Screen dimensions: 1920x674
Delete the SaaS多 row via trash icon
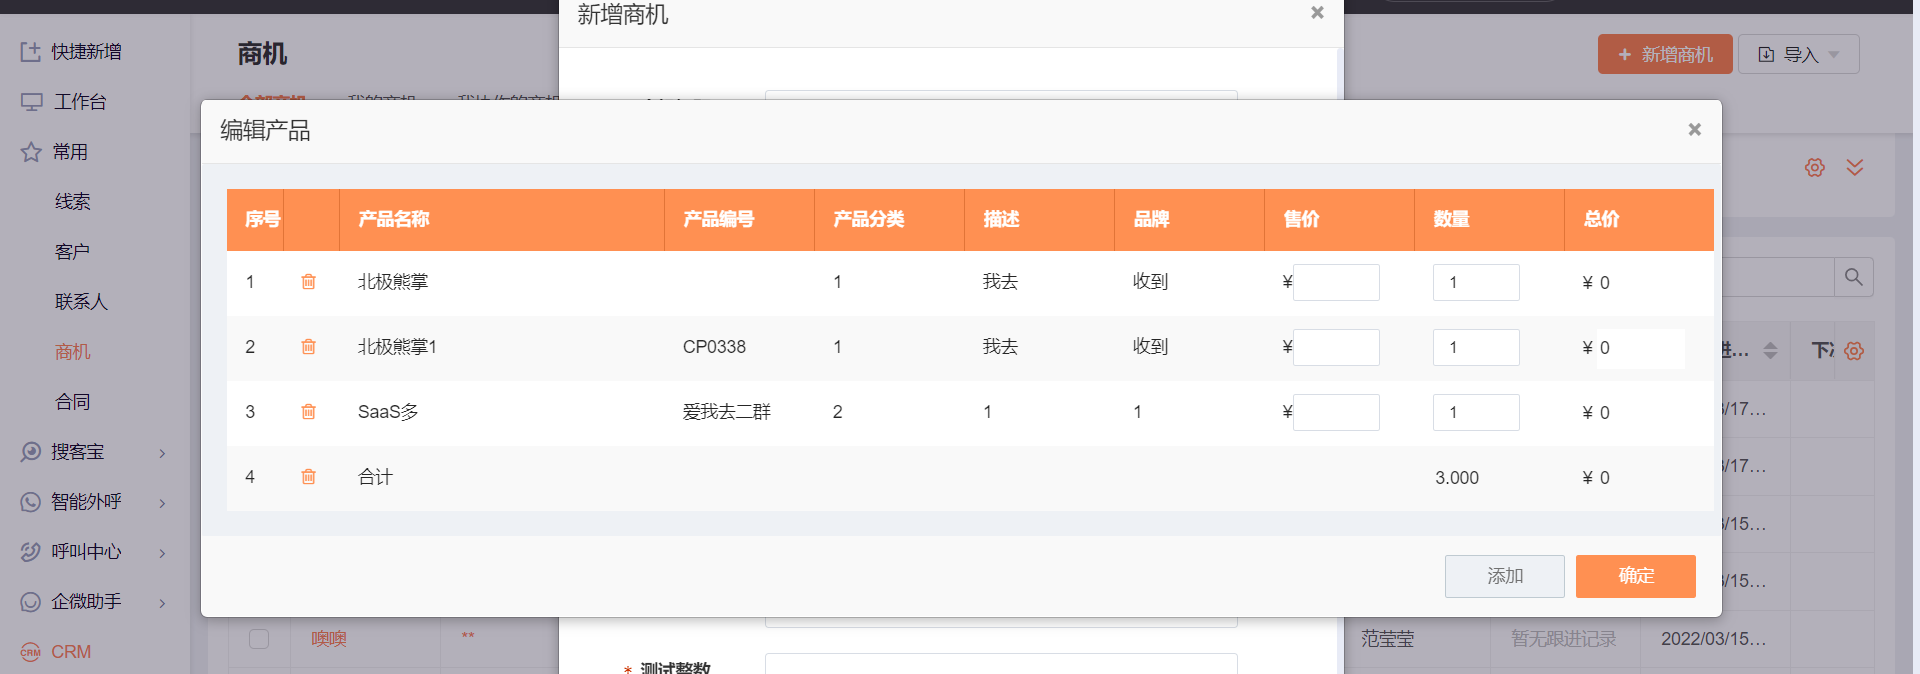(308, 412)
